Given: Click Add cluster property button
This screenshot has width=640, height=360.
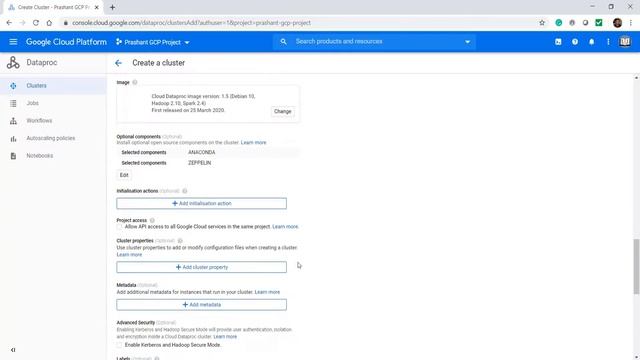Looking at the screenshot, I should (x=202, y=267).
